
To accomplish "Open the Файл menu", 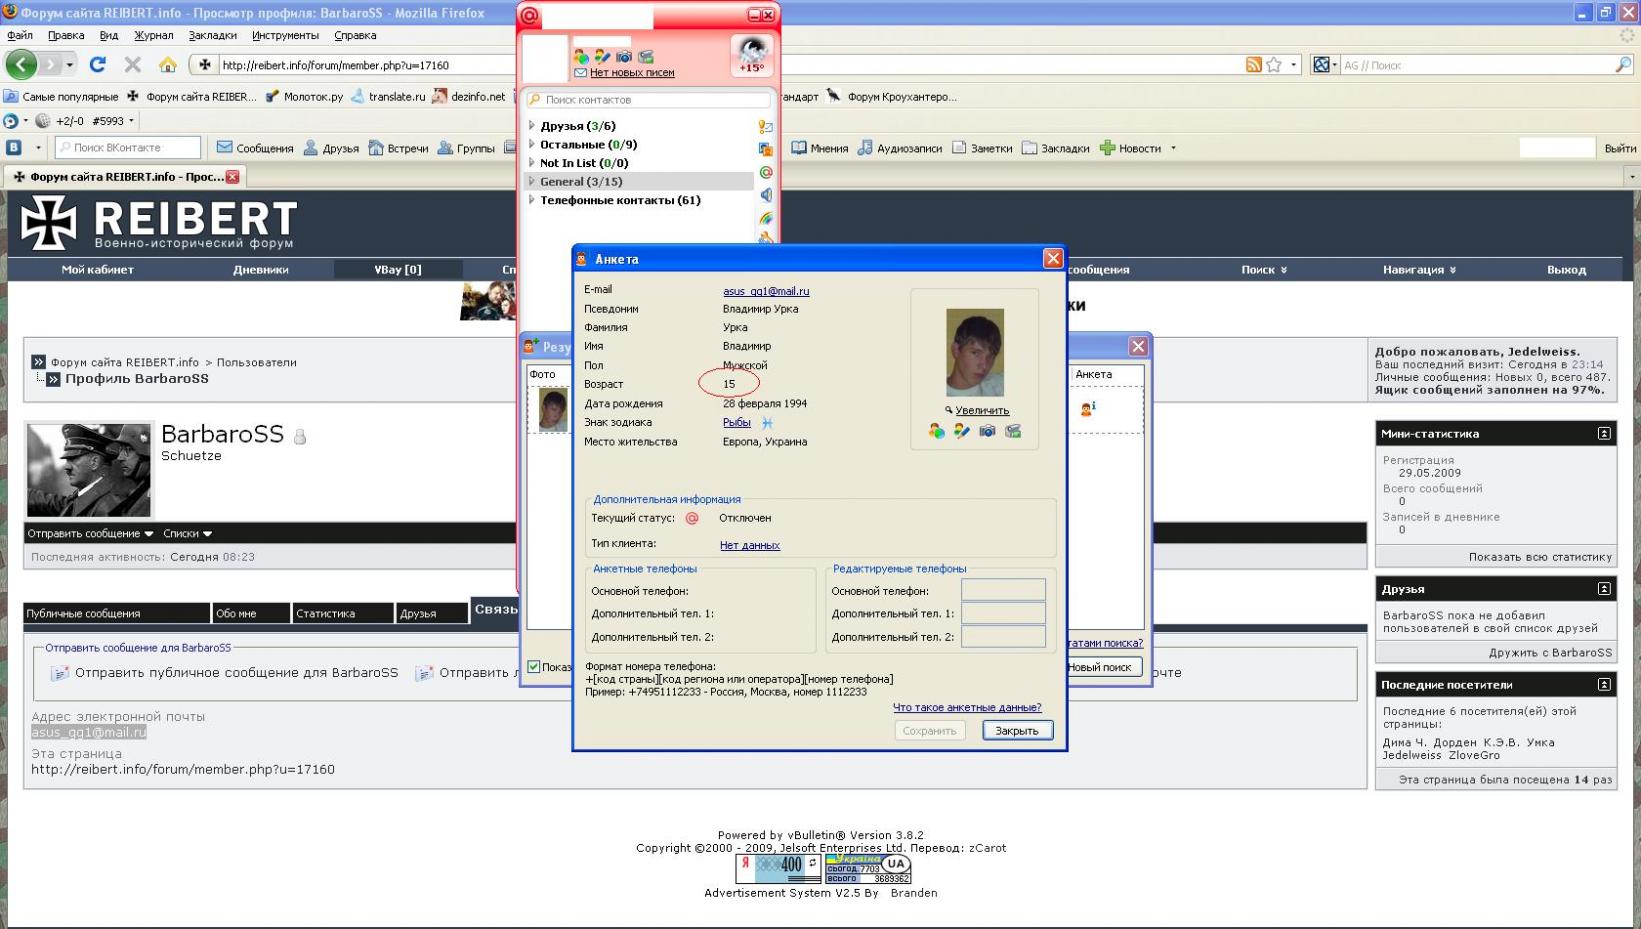I will point(19,35).
